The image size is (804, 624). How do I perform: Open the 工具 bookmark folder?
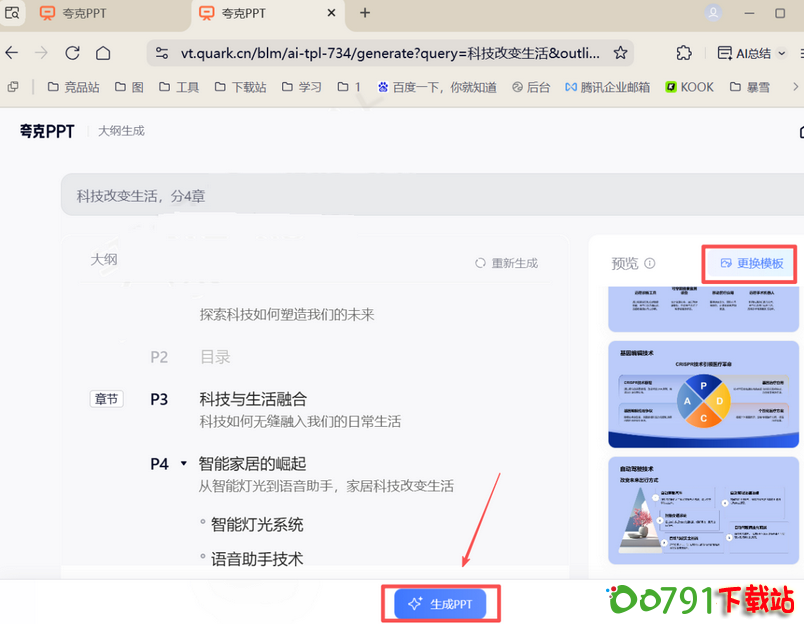click(x=178, y=87)
